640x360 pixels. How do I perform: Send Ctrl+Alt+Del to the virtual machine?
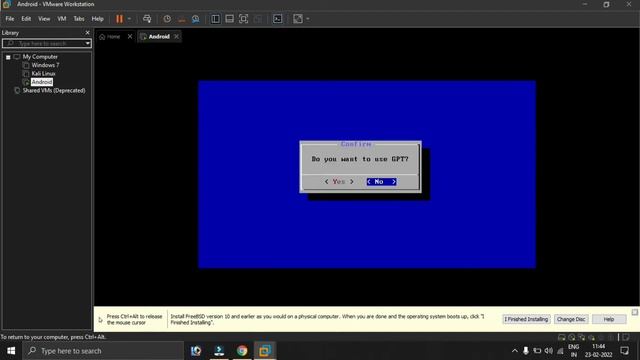click(147, 19)
